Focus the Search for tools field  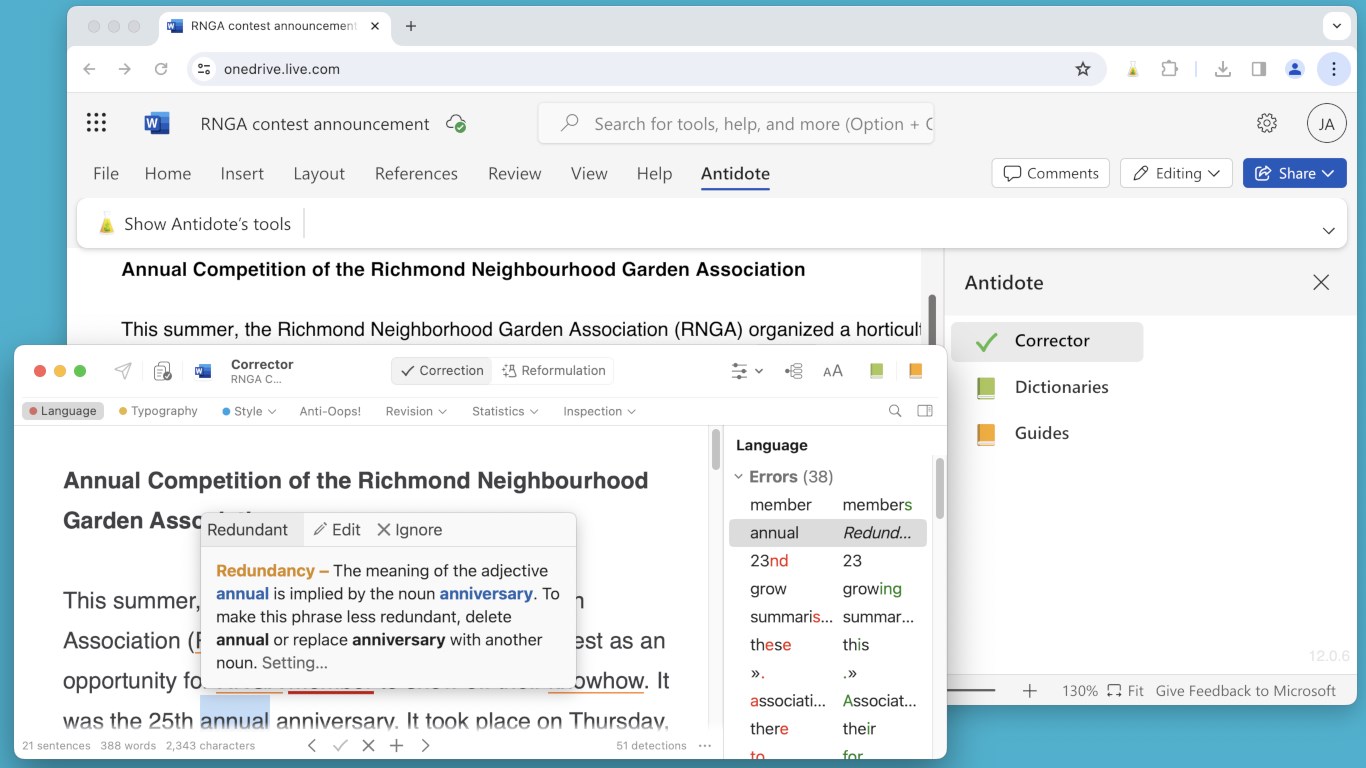click(736, 124)
